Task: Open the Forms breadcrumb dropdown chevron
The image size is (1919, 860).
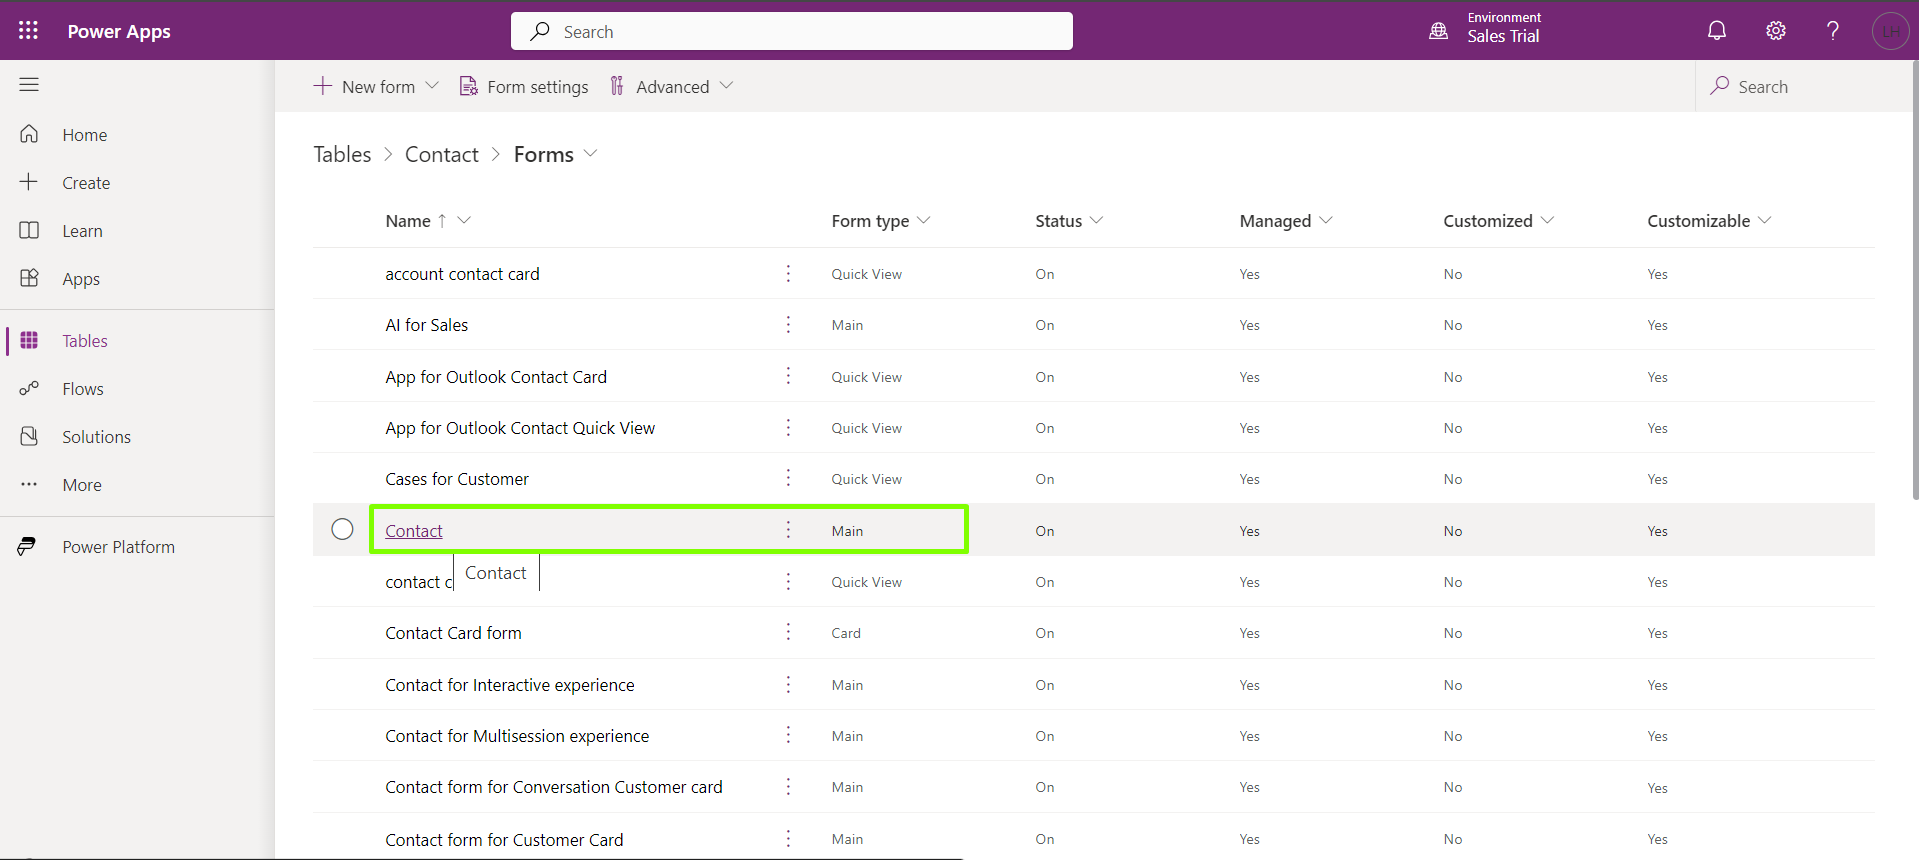Action: [591, 154]
